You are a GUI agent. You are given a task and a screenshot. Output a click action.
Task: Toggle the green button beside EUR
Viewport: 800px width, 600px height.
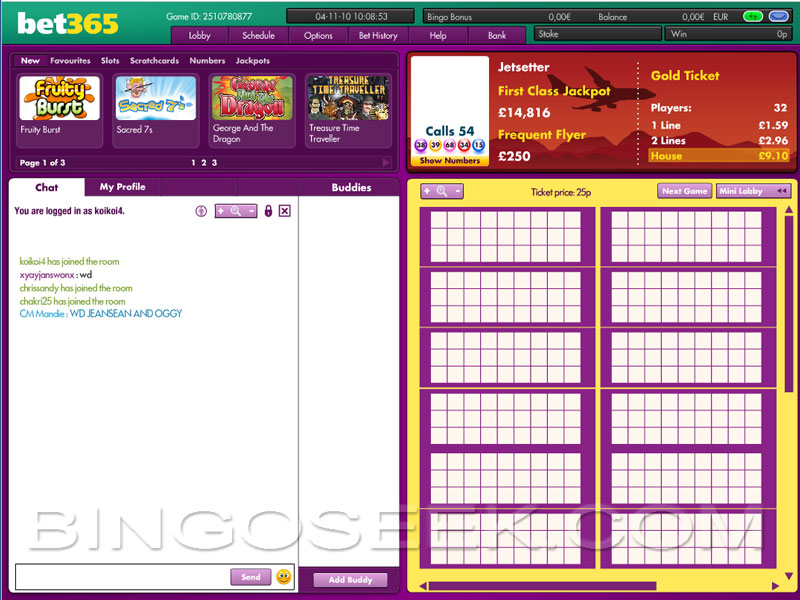(753, 16)
